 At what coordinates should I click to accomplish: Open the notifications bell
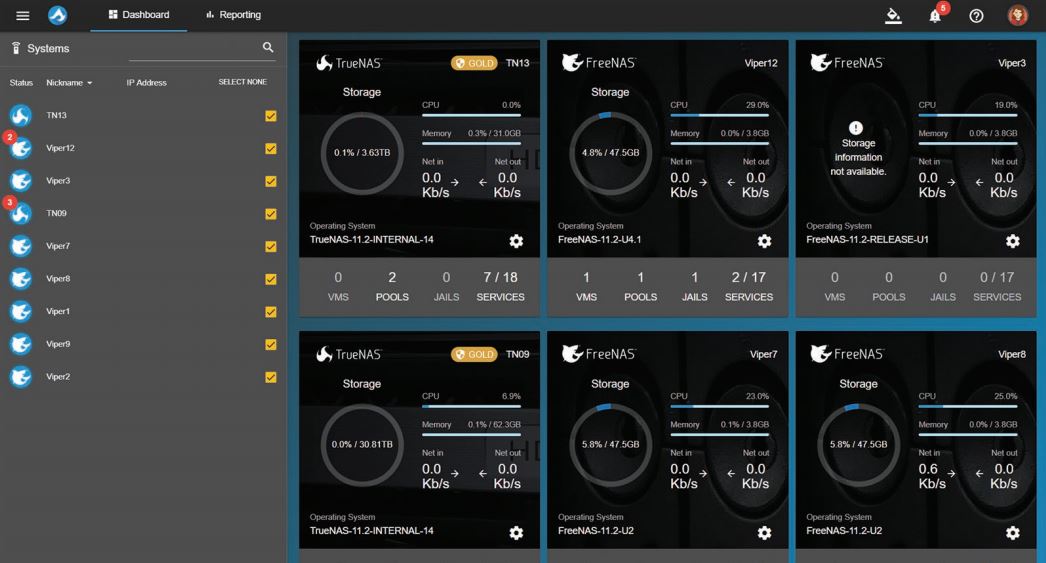[x=935, y=16]
